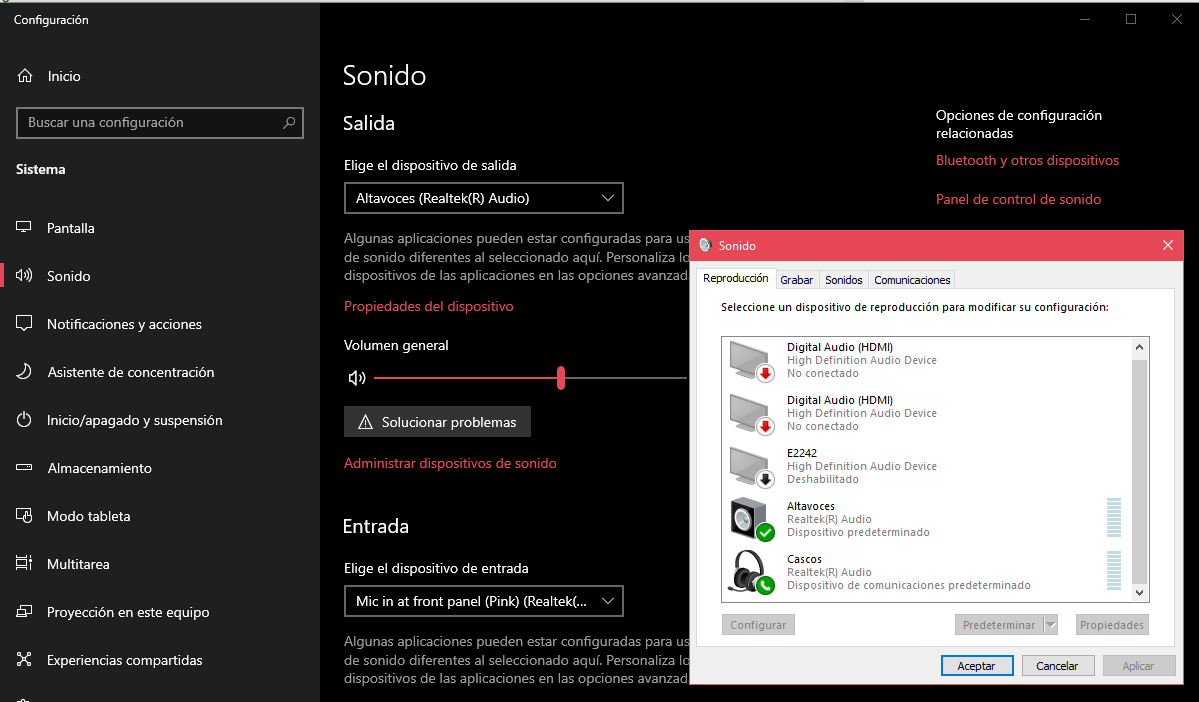The image size is (1199, 702).
Task: Open Almacenamiento settings page
Action: point(160,468)
